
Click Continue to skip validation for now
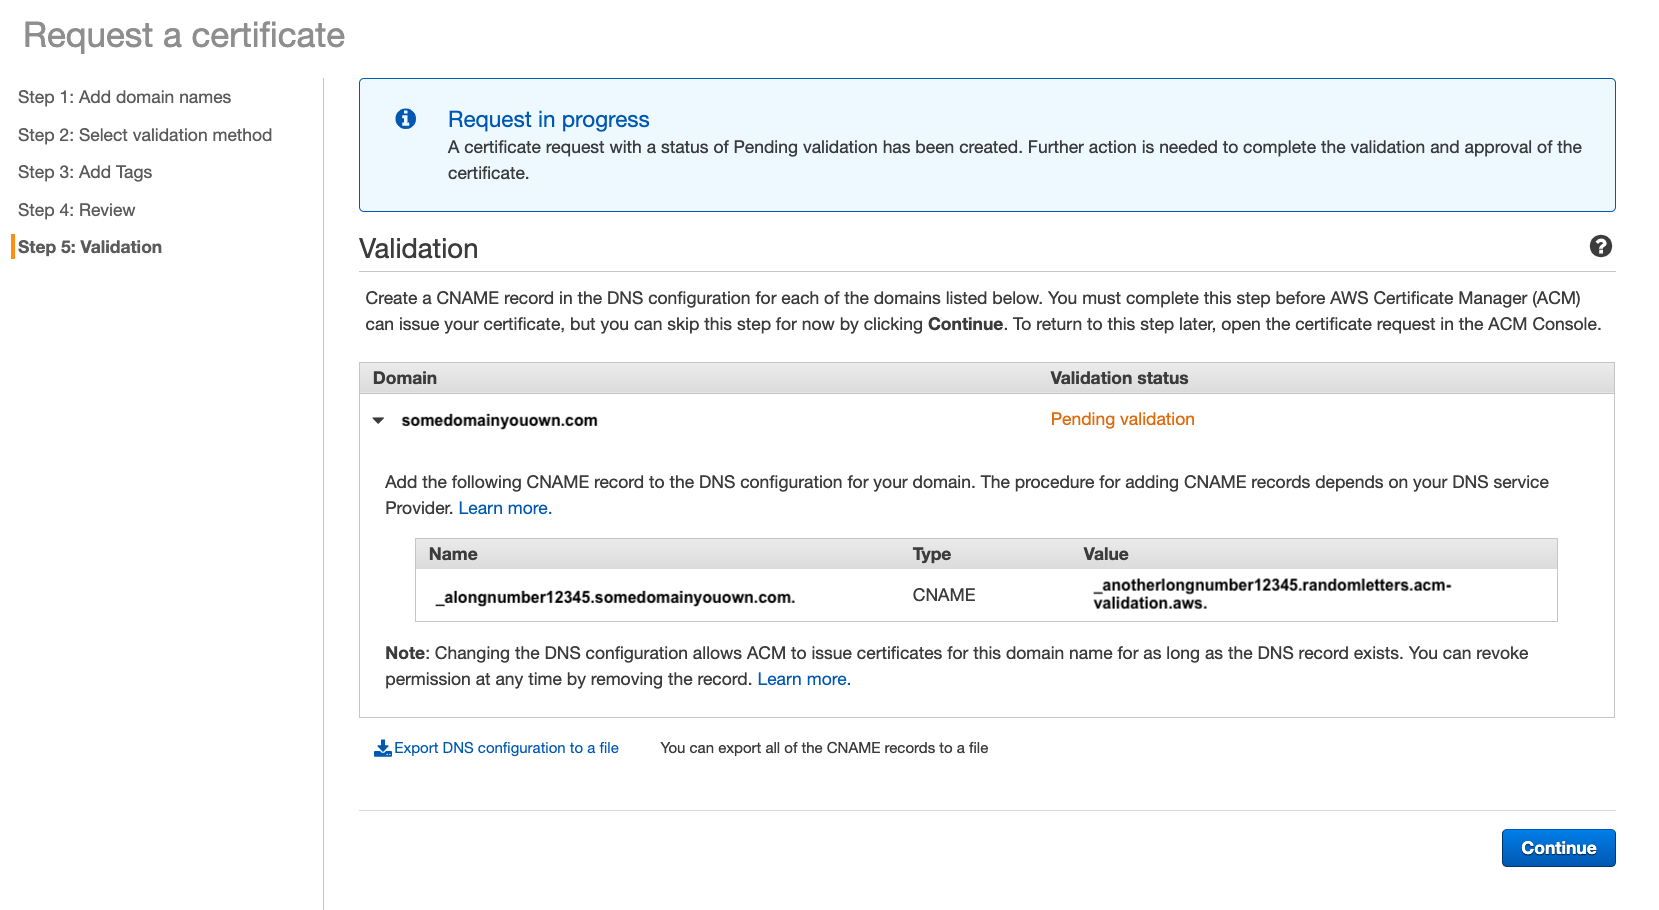[x=1558, y=847]
